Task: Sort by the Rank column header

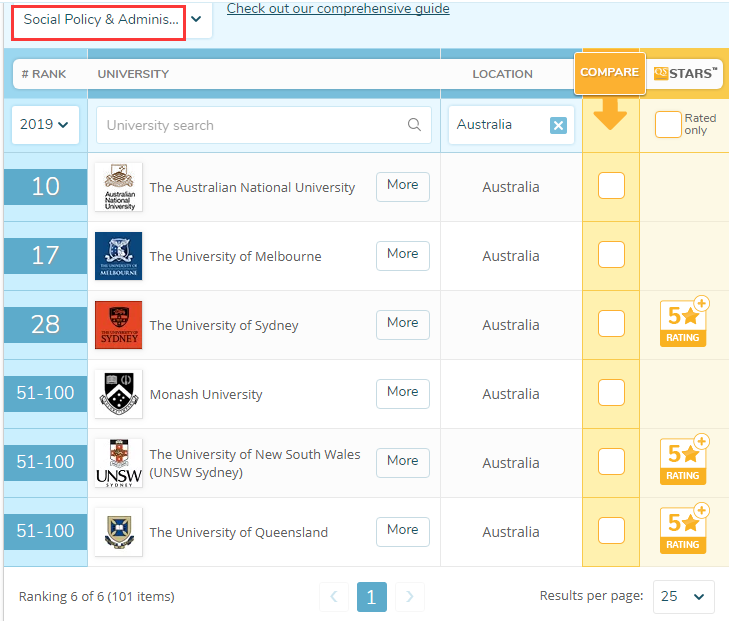Action: 44,74
